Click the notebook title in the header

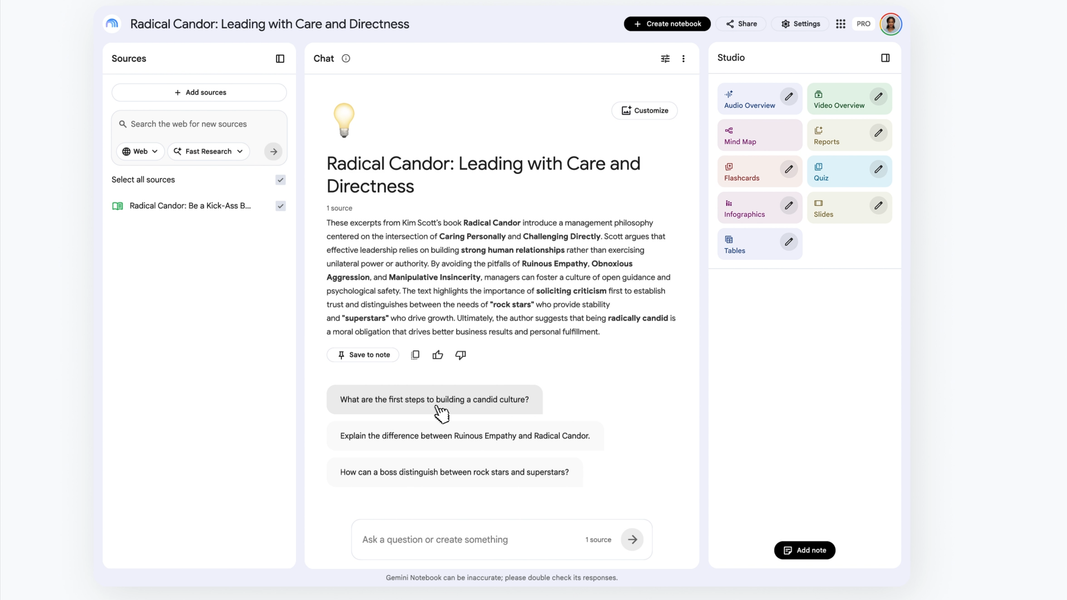click(269, 24)
